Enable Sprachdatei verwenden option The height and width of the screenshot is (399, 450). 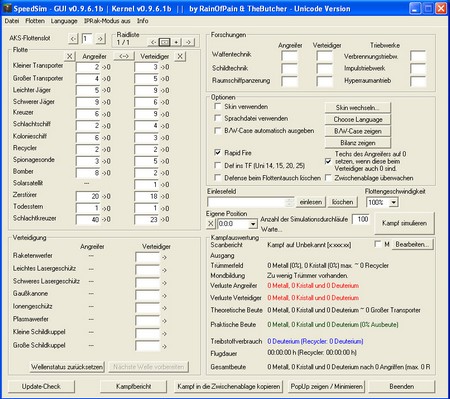click(x=218, y=118)
